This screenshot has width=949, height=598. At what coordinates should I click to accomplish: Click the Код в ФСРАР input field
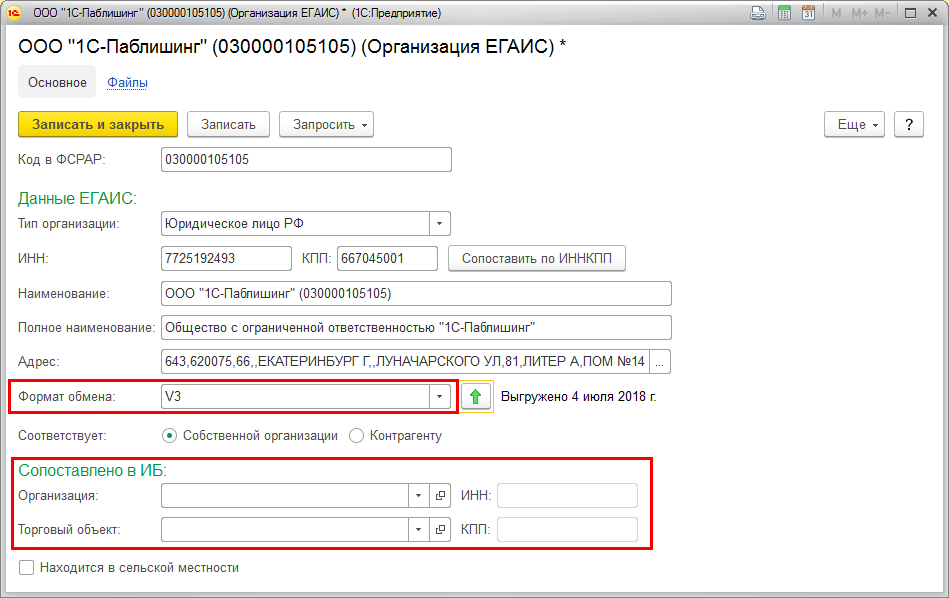pyautogui.click(x=306, y=160)
